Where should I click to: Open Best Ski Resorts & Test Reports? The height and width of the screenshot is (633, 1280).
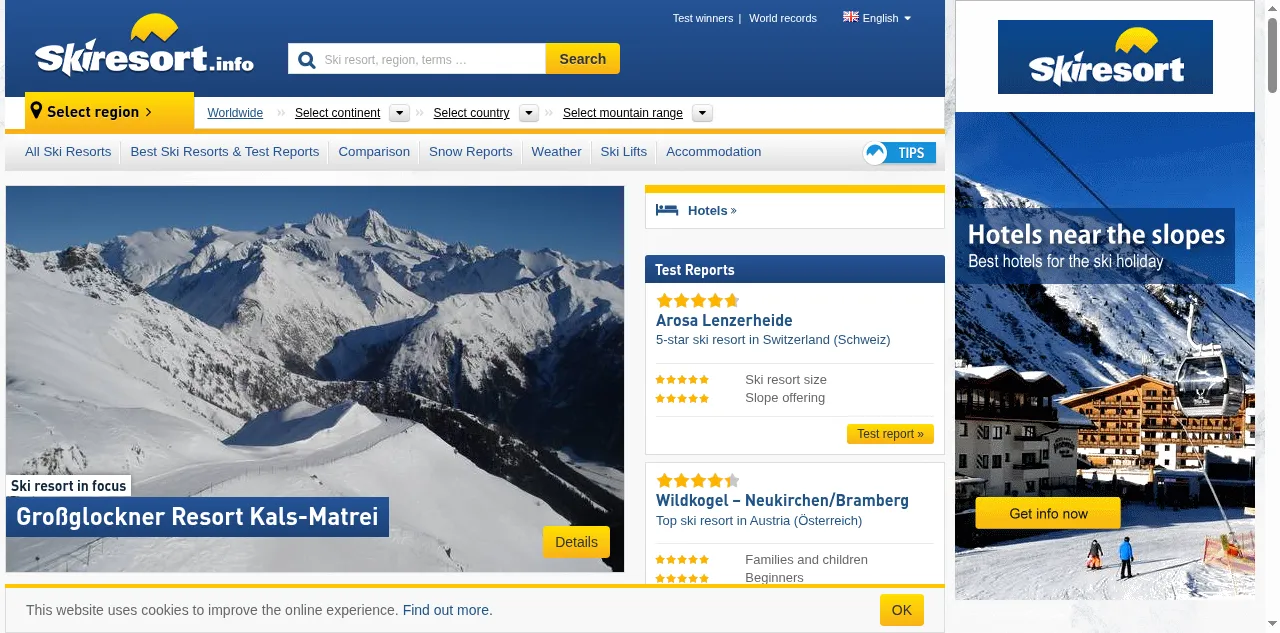[x=225, y=152]
